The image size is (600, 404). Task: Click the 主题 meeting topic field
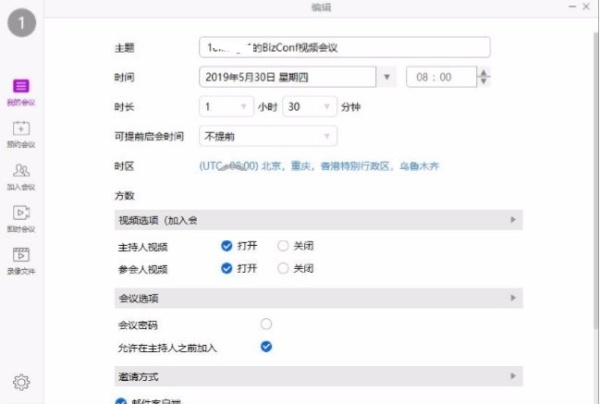coord(344,47)
